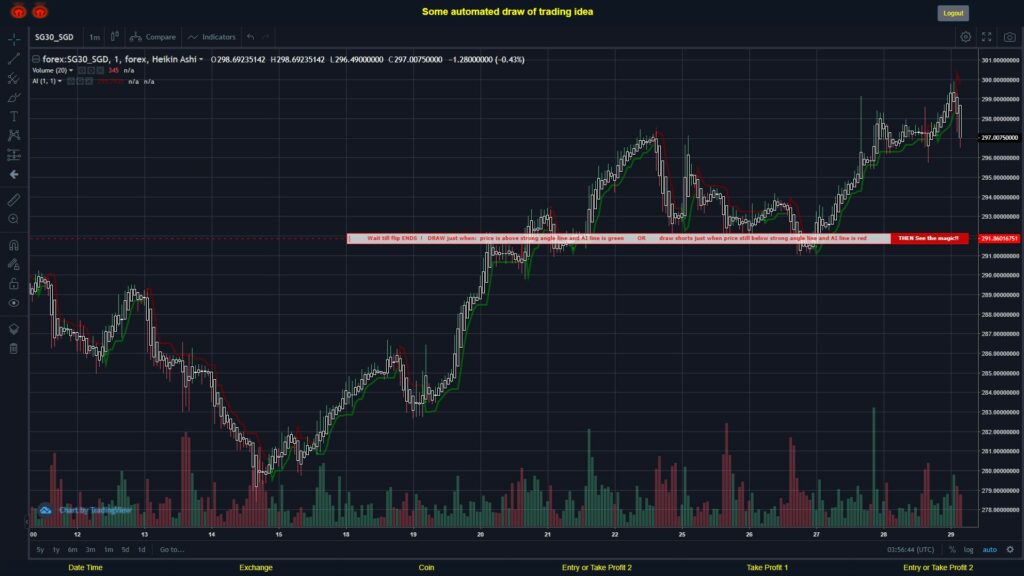Select the 1d time range

tap(142, 550)
